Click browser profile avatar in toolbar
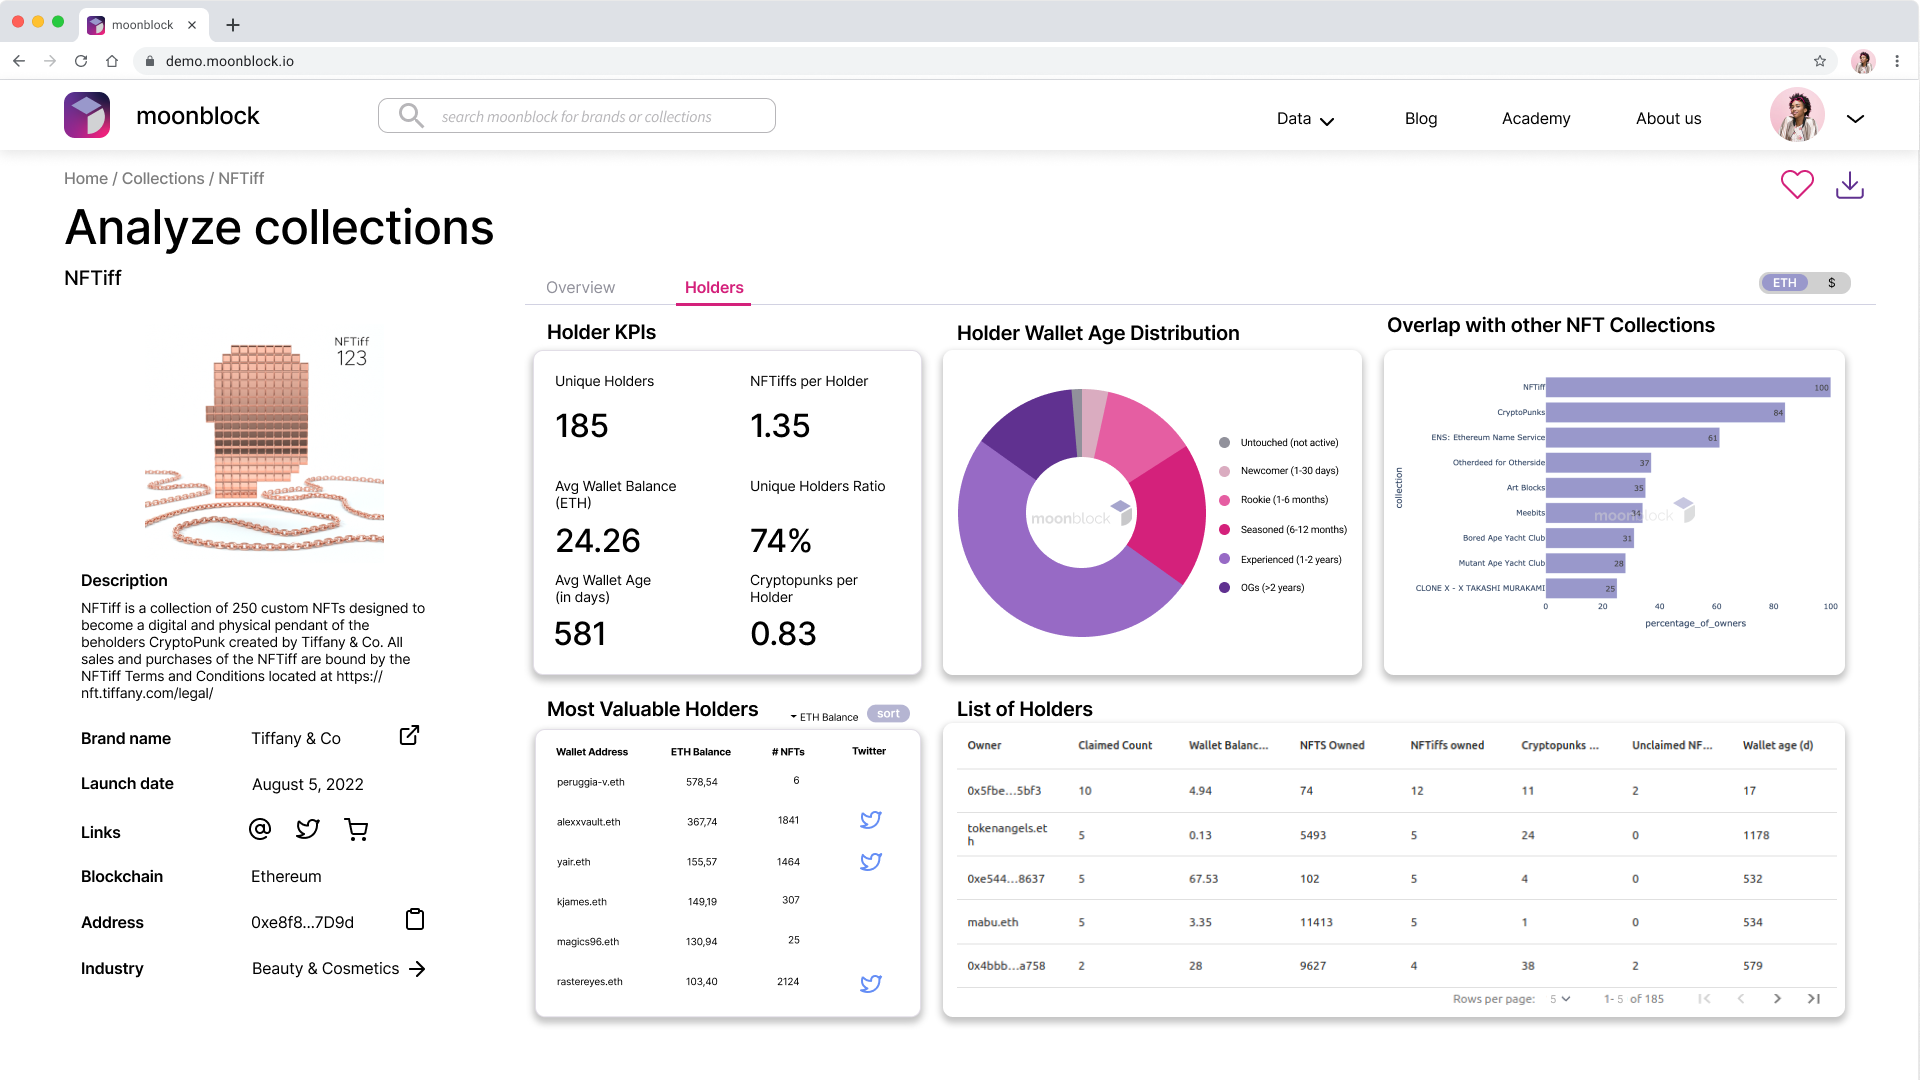The width and height of the screenshot is (1920, 1080). tap(1863, 61)
